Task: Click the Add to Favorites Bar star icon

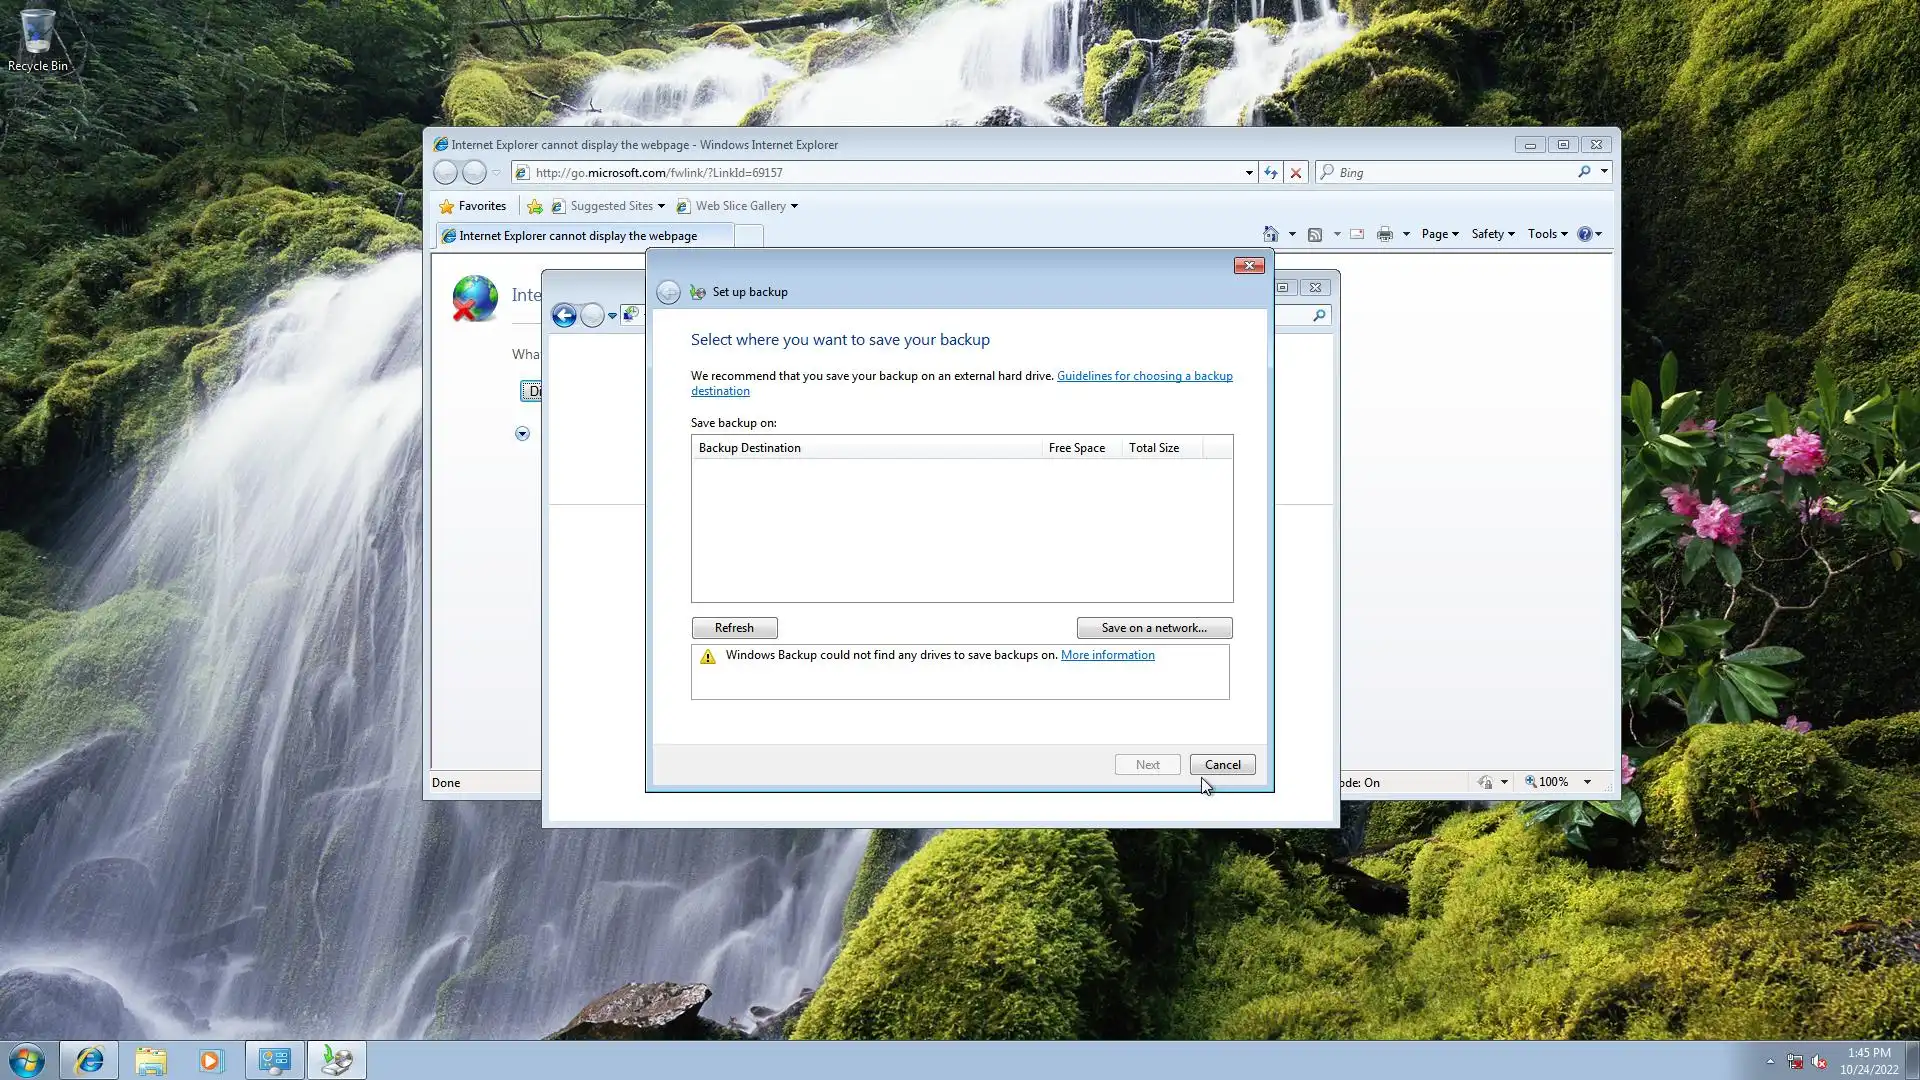Action: tap(535, 206)
